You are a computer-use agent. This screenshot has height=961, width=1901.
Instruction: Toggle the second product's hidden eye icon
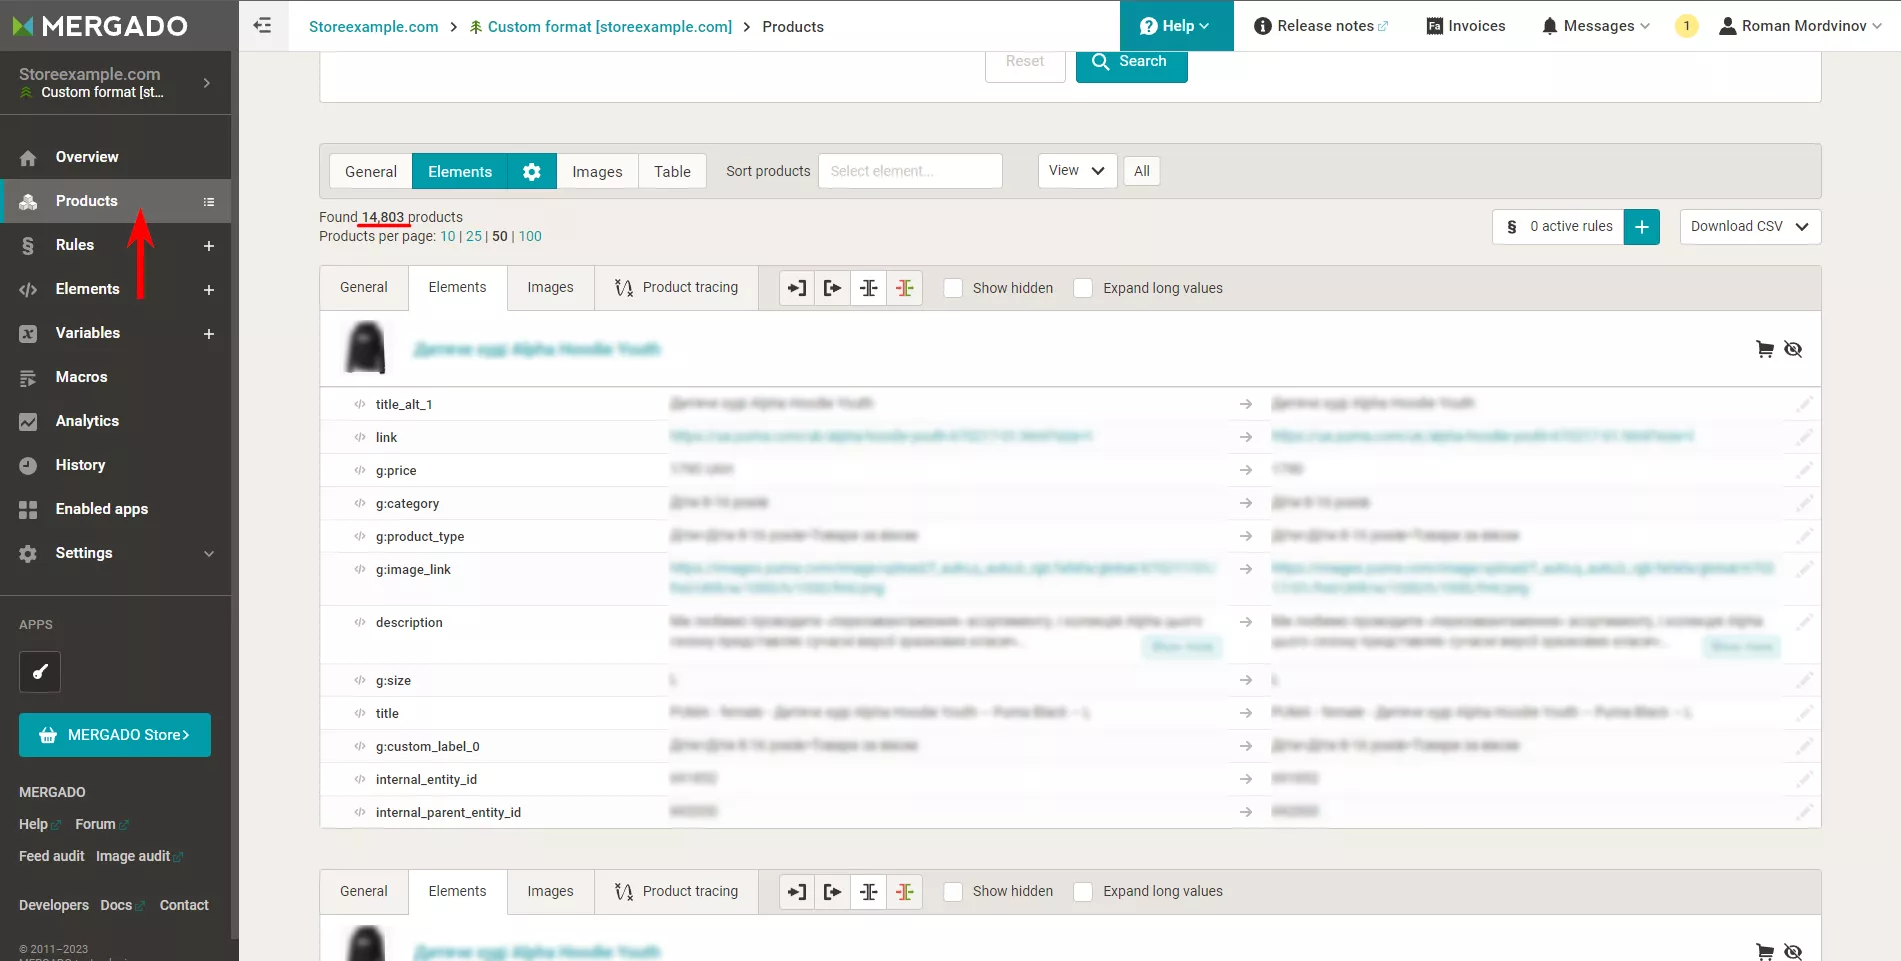click(x=1793, y=951)
